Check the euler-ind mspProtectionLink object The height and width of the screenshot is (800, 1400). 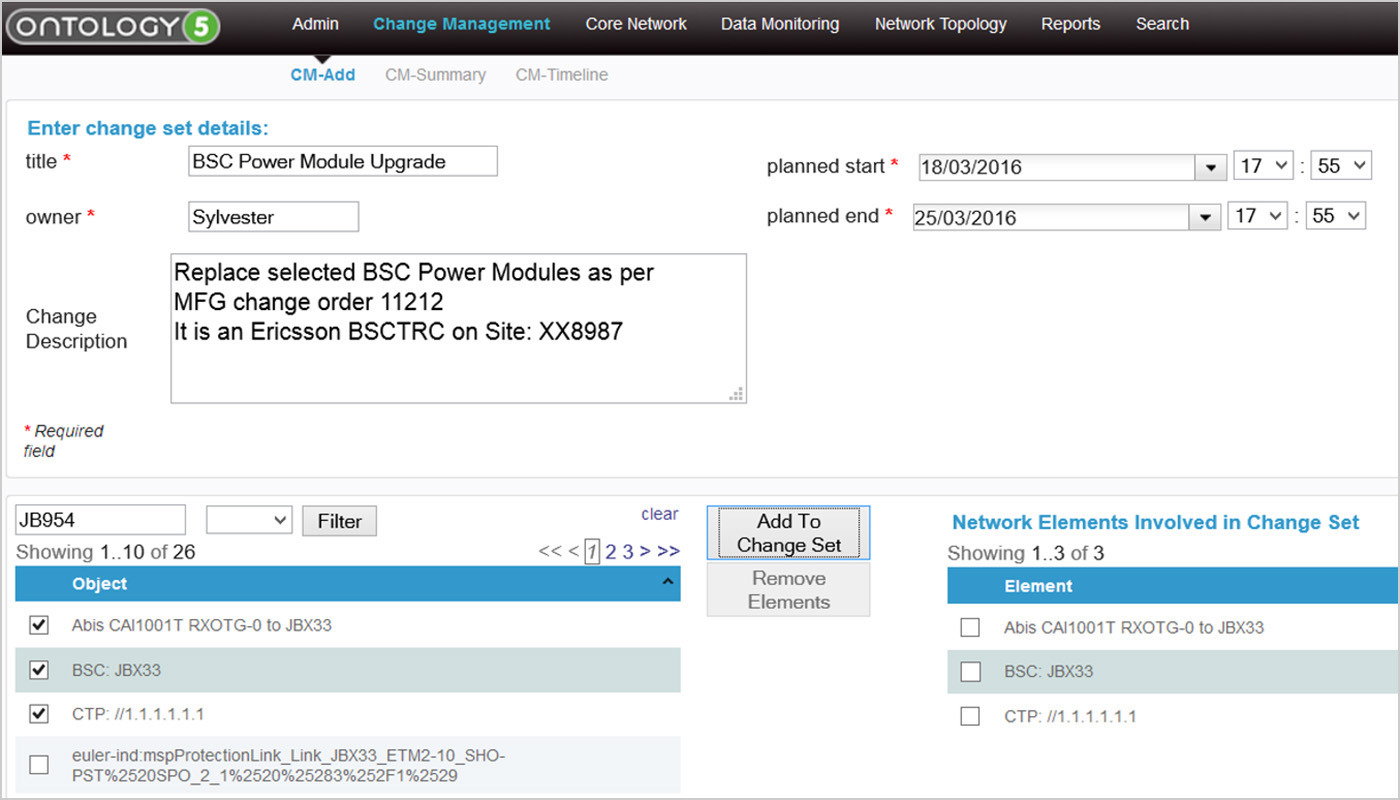point(39,765)
